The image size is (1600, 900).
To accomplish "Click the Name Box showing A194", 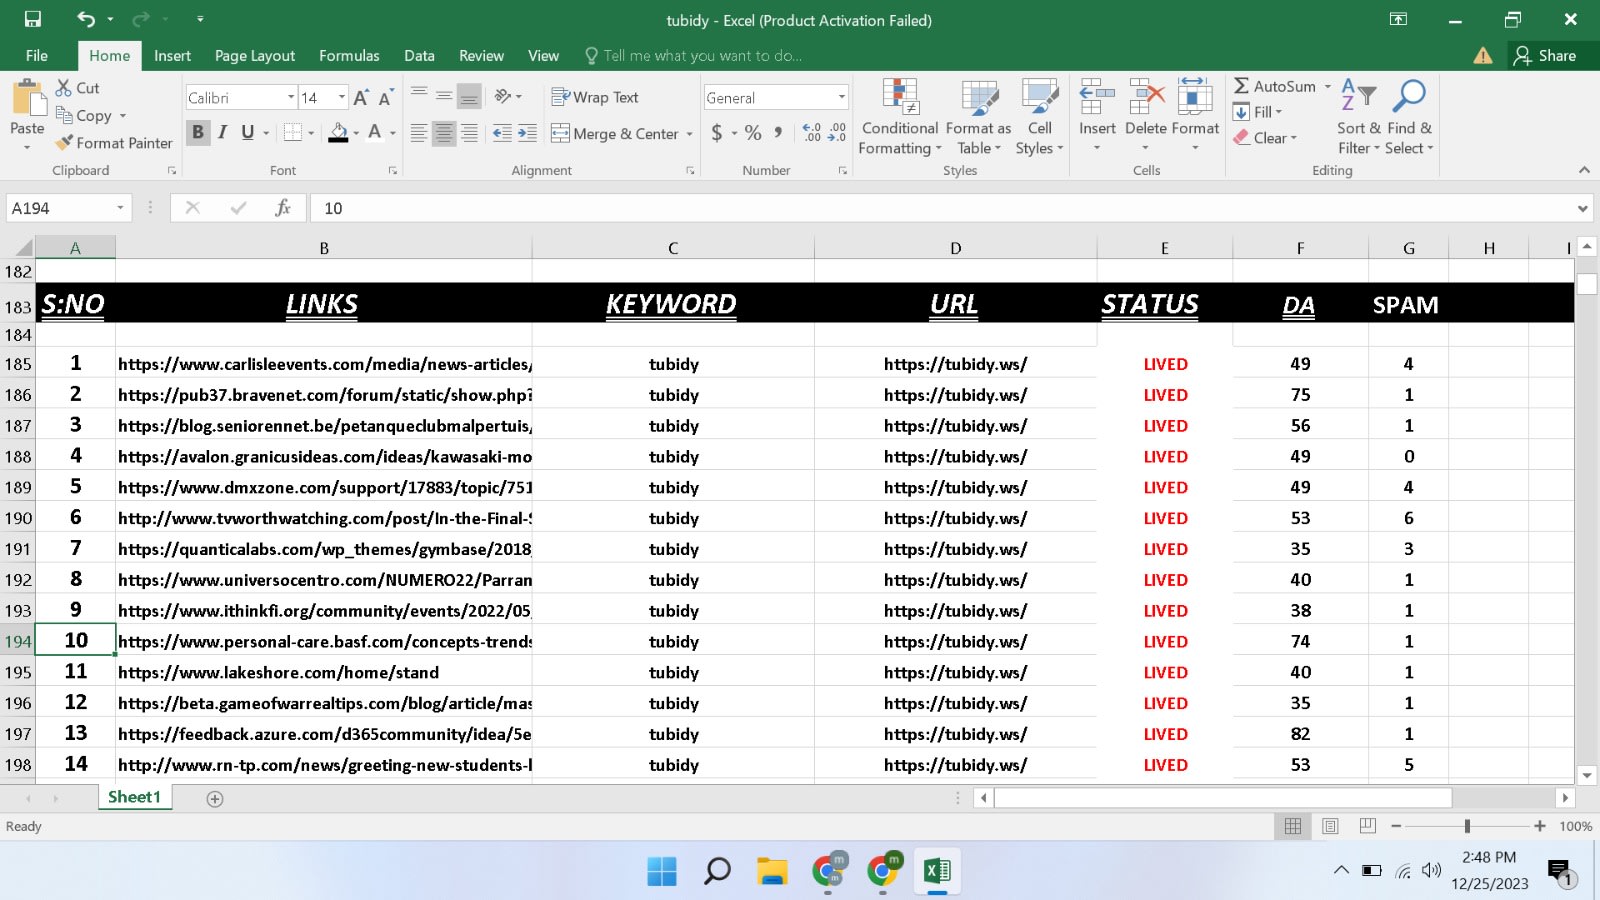I will coord(68,208).
